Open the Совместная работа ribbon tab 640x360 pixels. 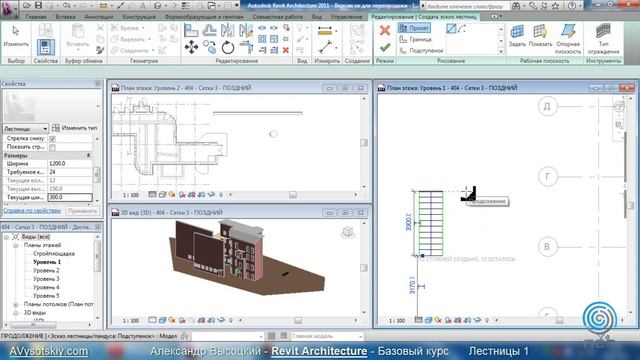[278, 17]
